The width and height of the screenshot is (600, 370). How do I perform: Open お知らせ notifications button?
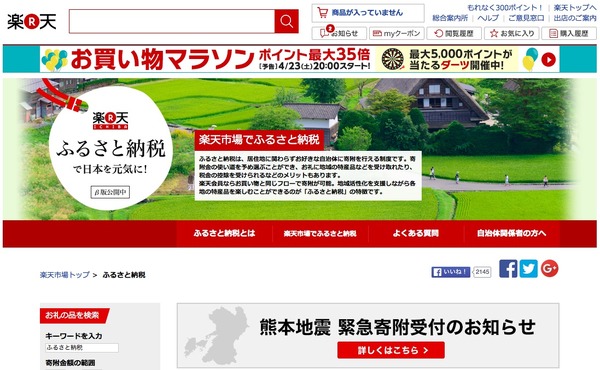(x=339, y=34)
